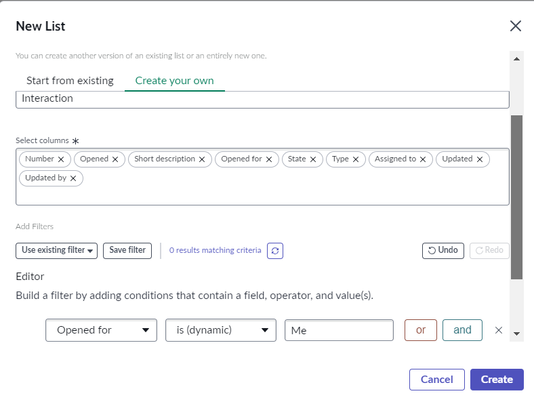The width and height of the screenshot is (534, 396).
Task: Click the scrollbar up arrow
Action: click(517, 59)
